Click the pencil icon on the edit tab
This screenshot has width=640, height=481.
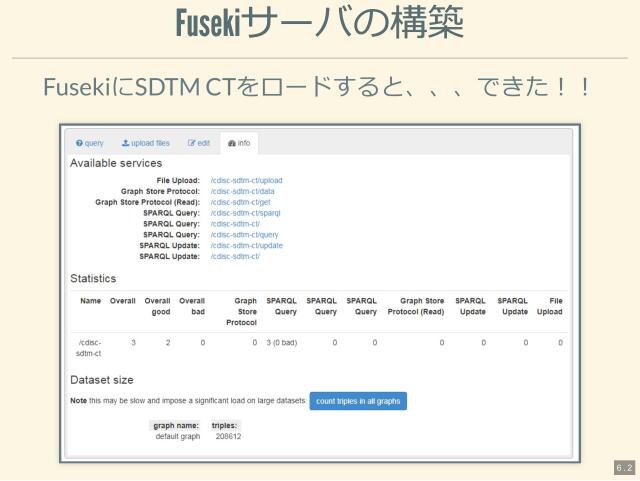click(192, 144)
